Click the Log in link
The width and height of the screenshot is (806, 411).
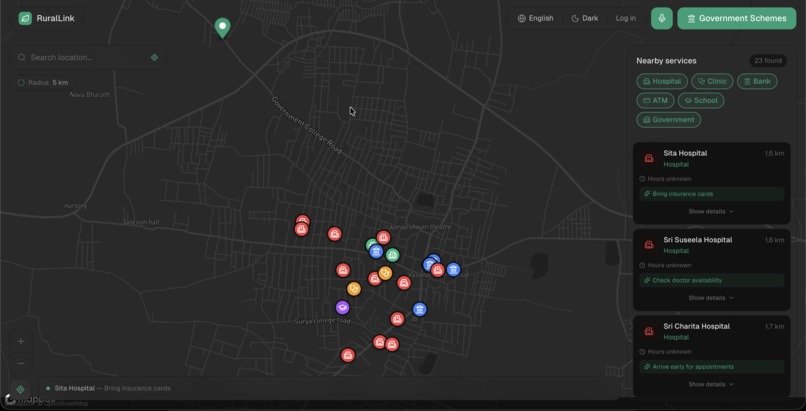626,18
